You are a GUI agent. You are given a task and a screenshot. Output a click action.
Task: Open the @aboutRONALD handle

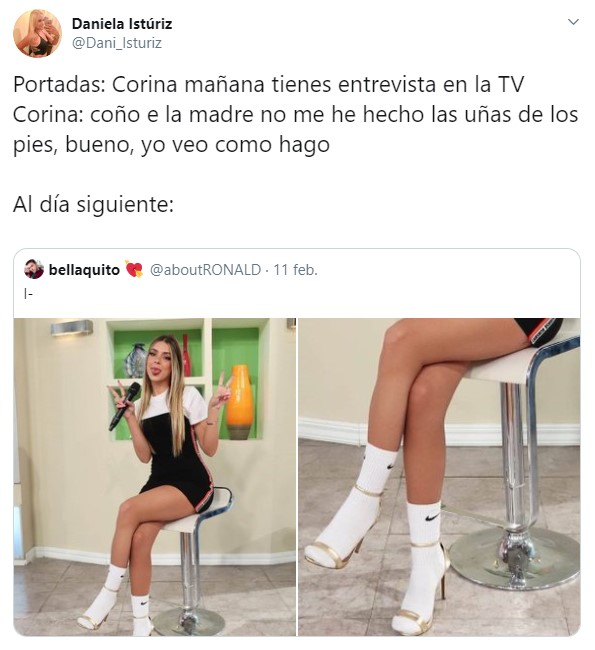(205, 270)
